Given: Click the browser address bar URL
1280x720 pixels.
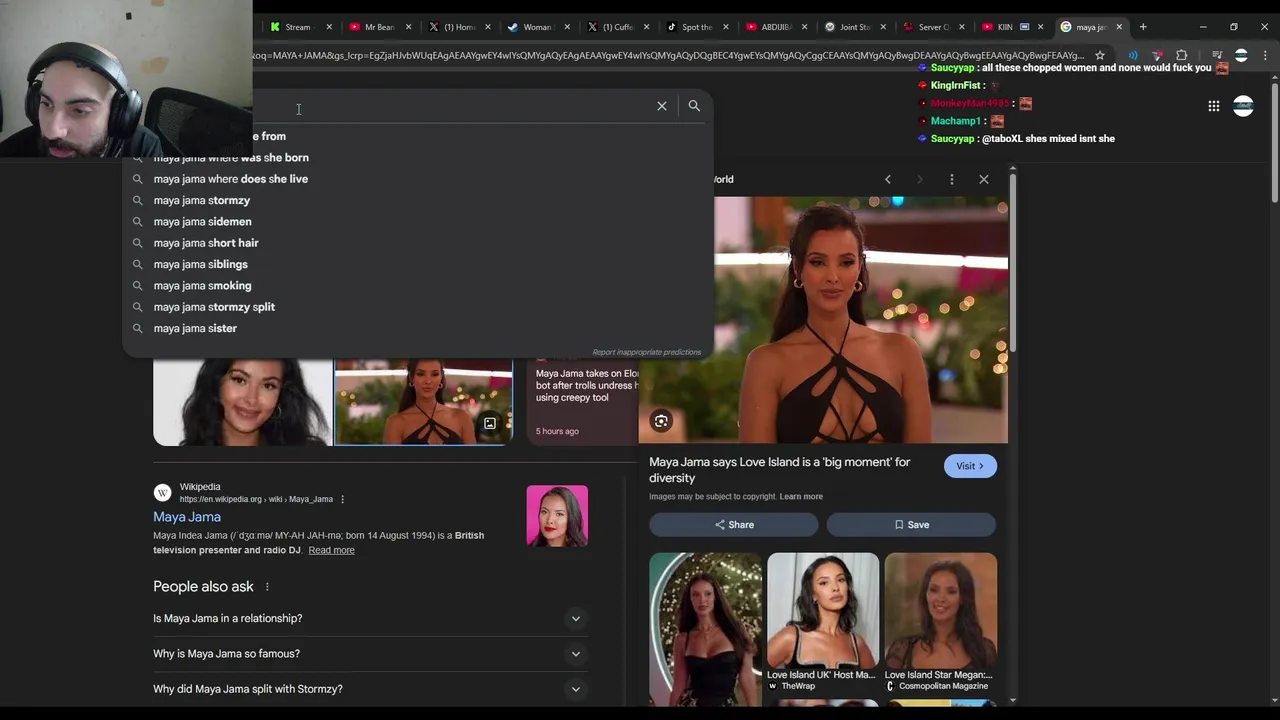Looking at the screenshot, I should (x=668, y=55).
